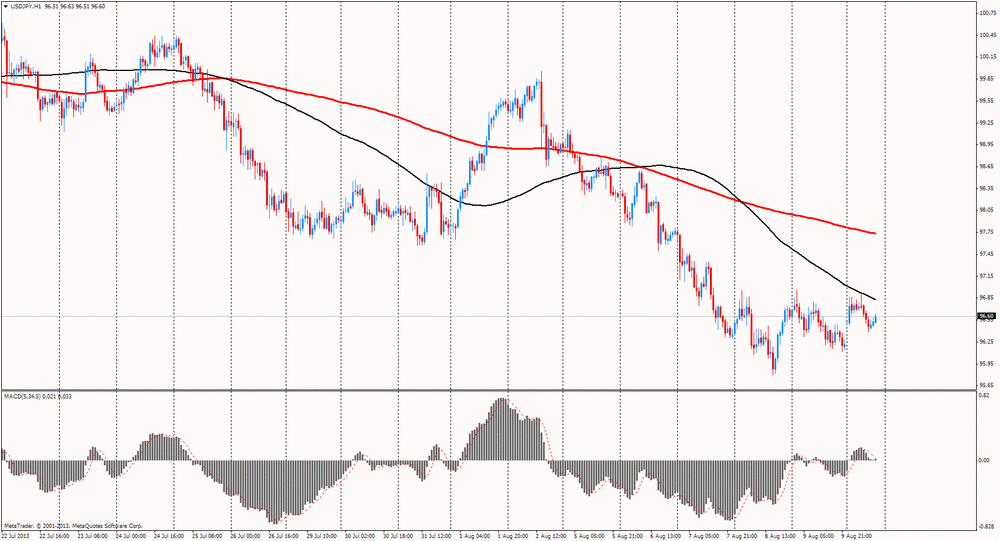Click the 97.75 price scale label
Image resolution: width=1000 pixels, height=541 pixels.
click(x=987, y=232)
